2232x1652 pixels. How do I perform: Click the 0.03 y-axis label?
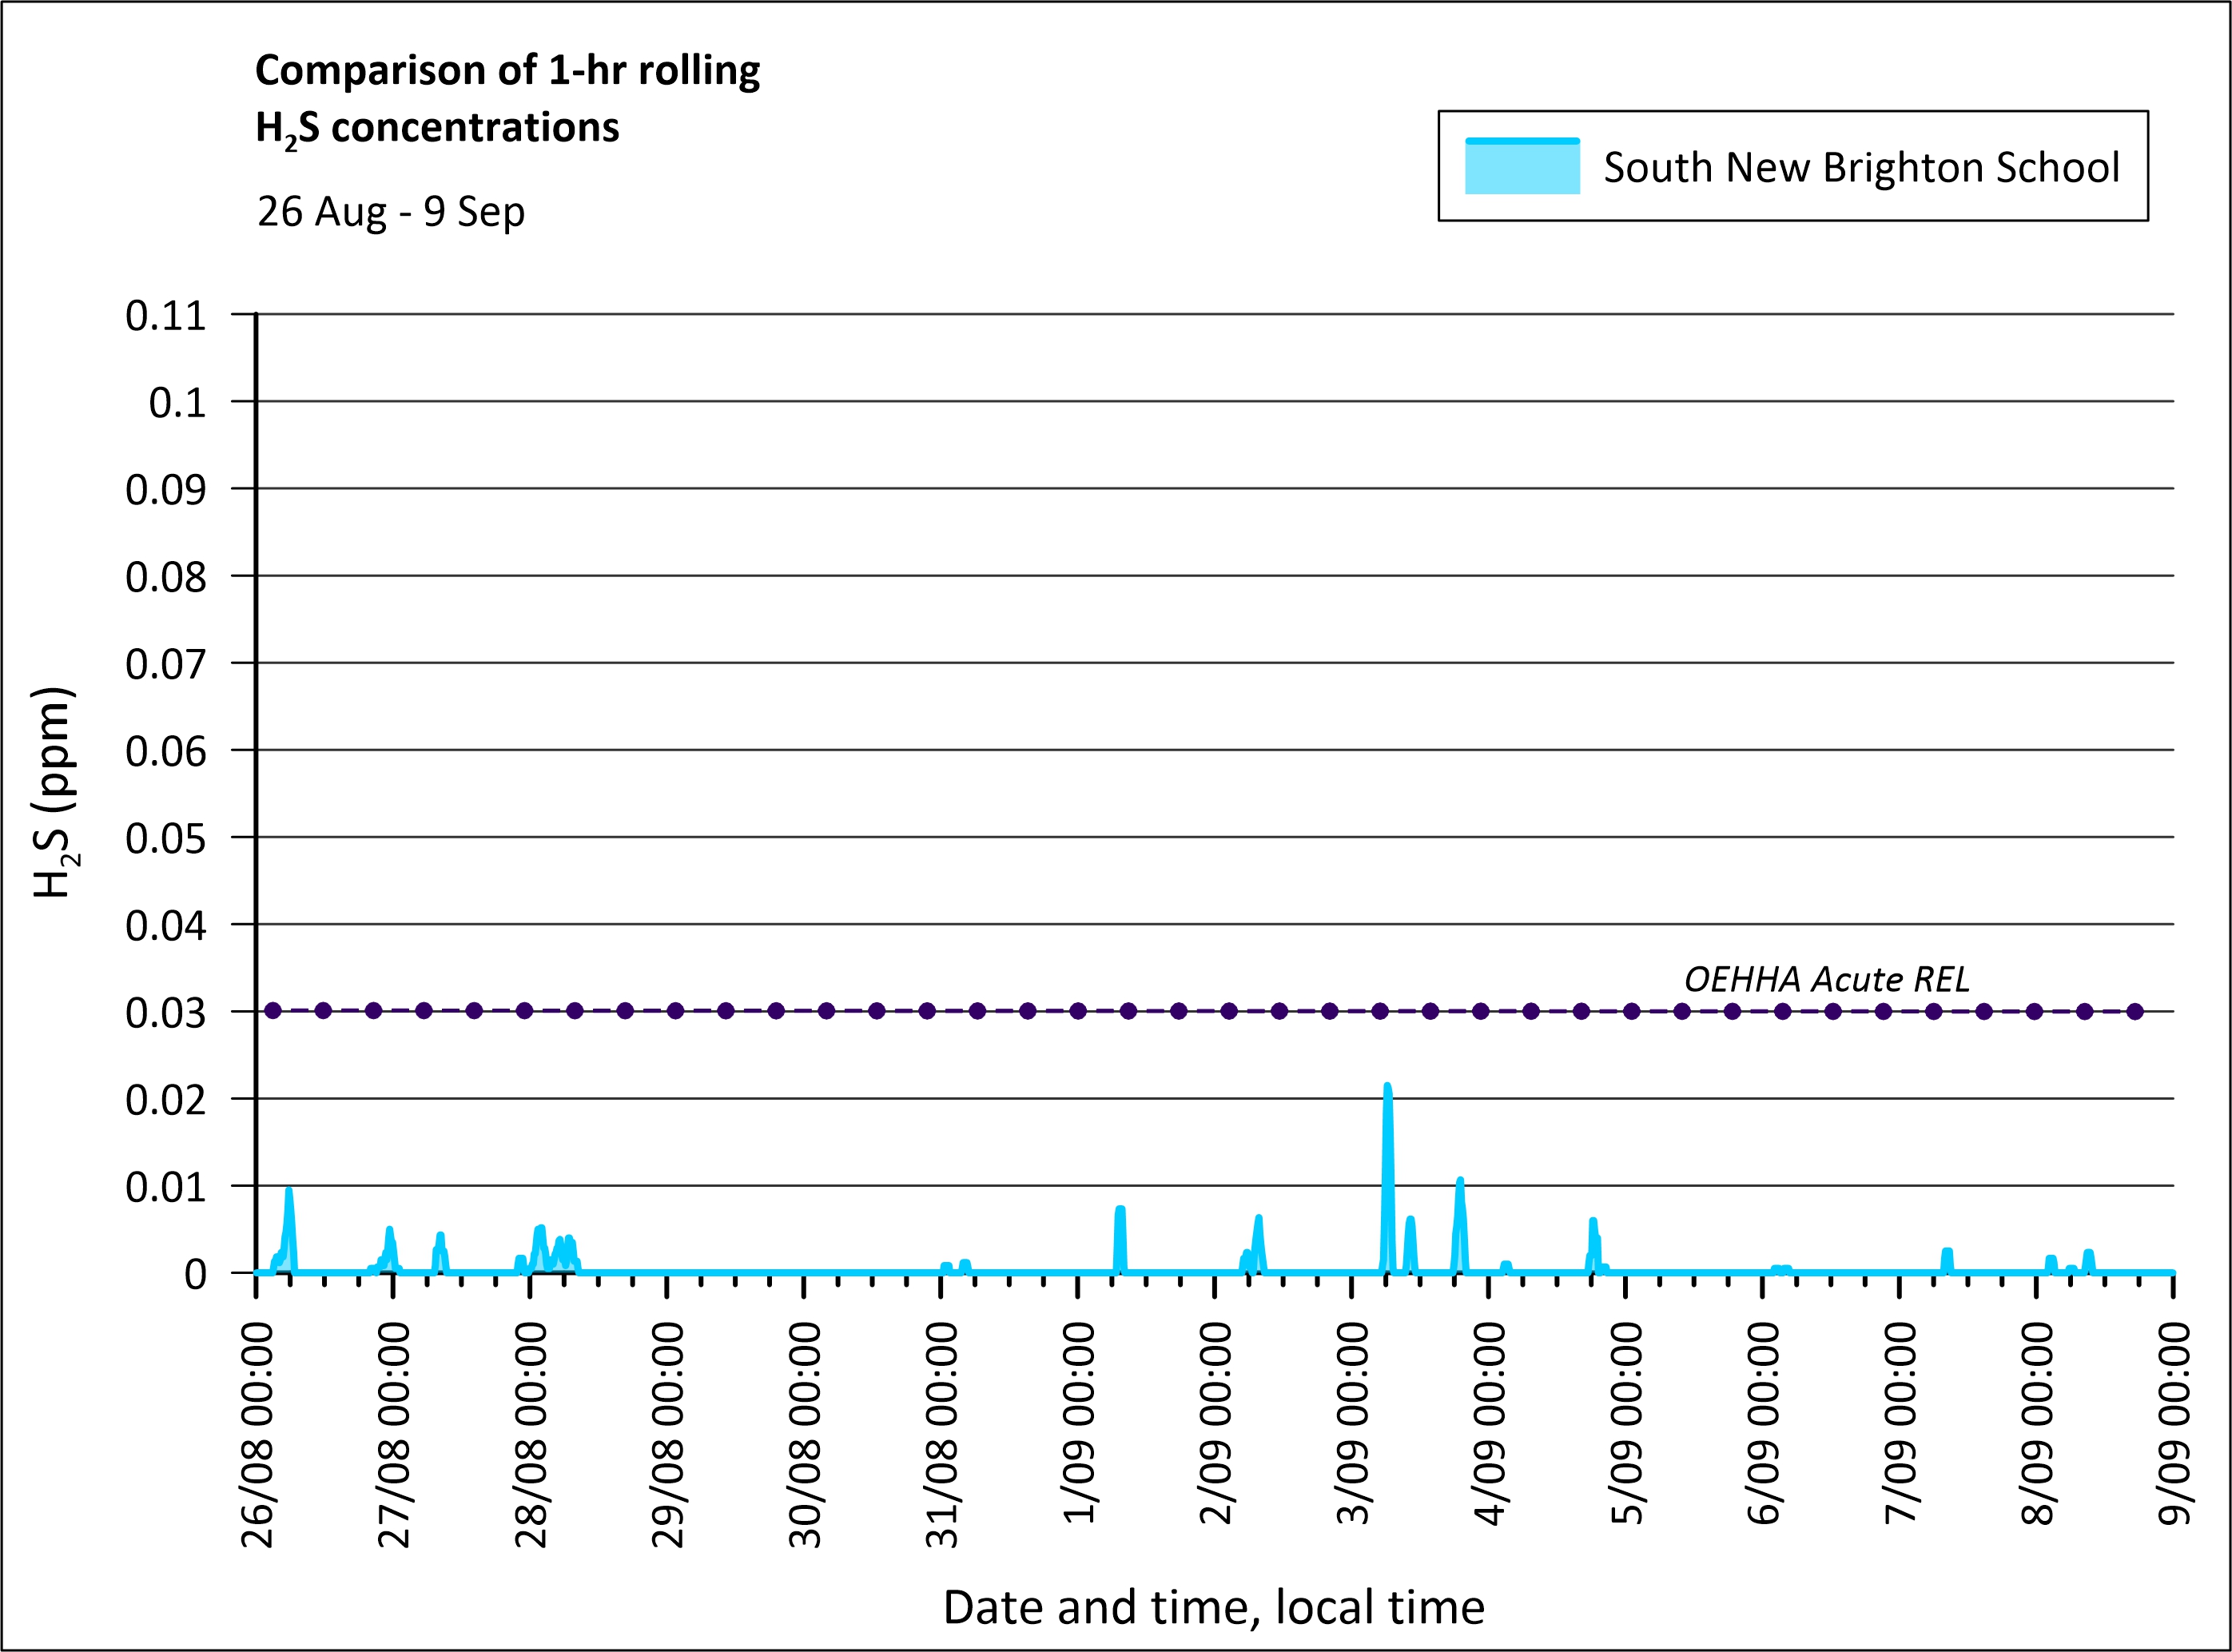point(166,1013)
